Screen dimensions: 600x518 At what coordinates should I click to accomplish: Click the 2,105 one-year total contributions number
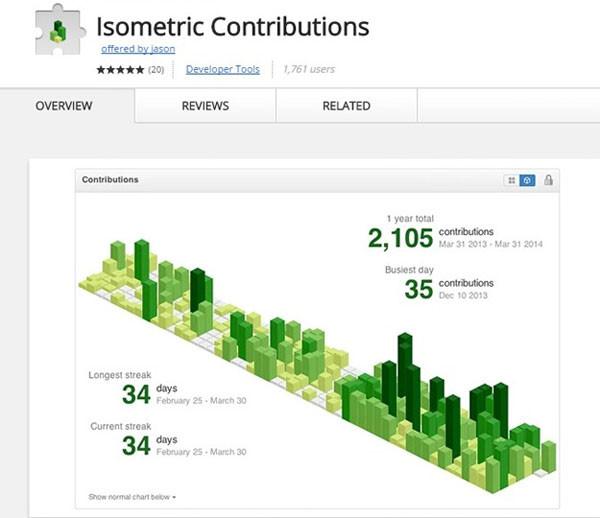pos(400,238)
